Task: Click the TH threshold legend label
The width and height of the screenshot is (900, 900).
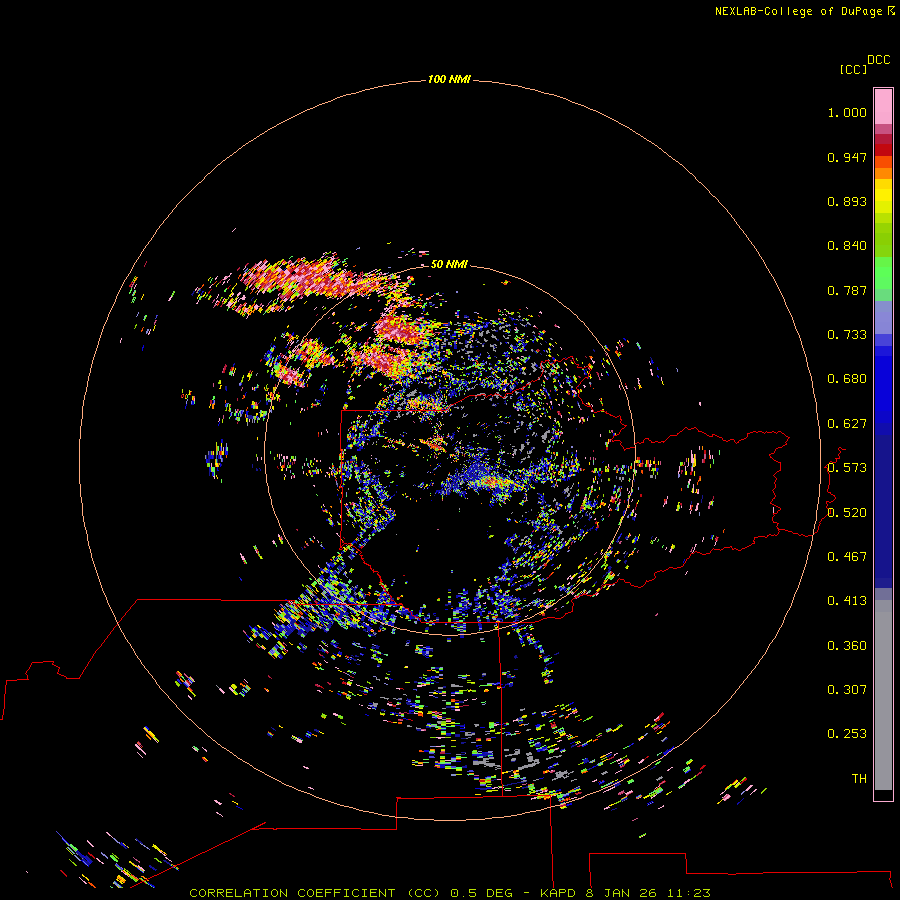Action: pyautogui.click(x=859, y=779)
